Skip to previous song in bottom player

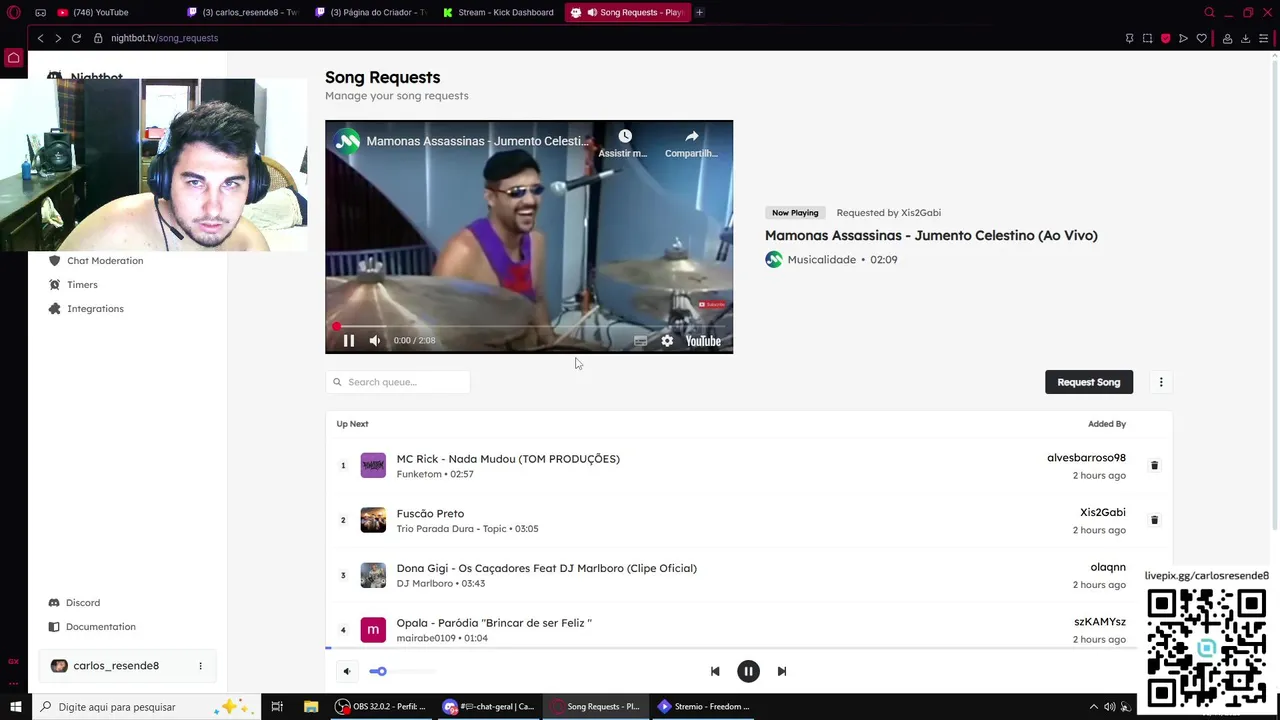[x=715, y=672]
